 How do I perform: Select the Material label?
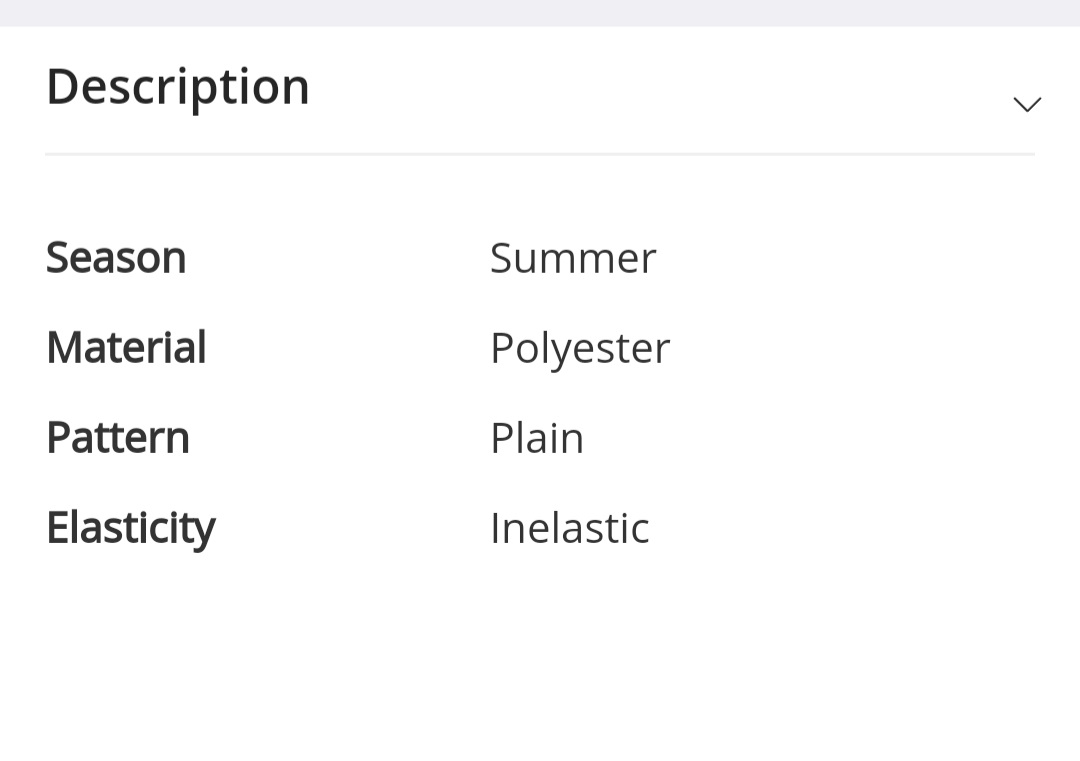point(126,348)
